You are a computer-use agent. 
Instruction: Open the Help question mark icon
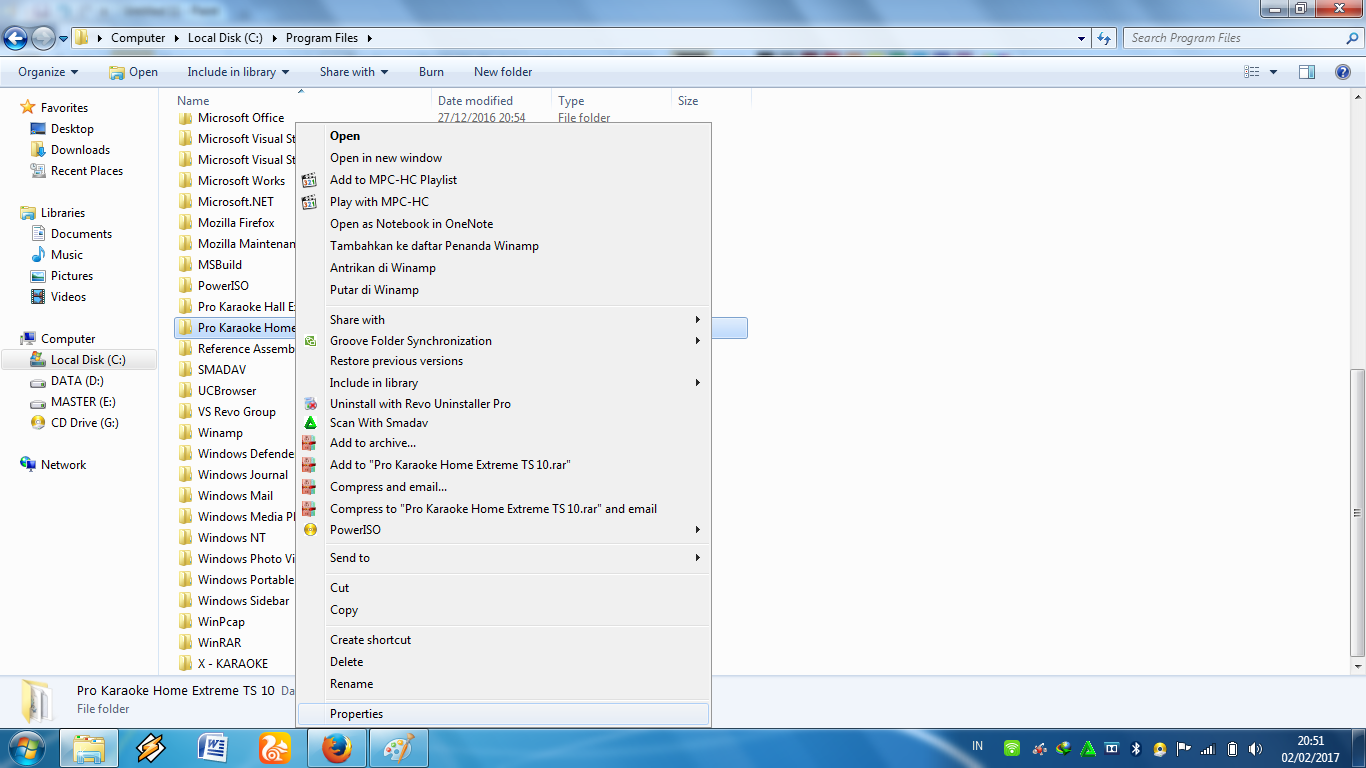tap(1343, 72)
